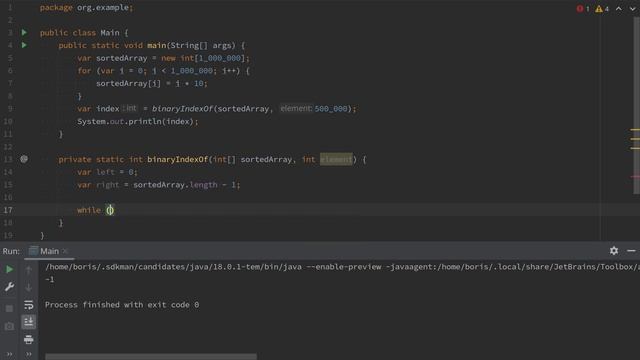Rerun Main with the green play button
Screen dimensions: 640x360
coord(9,269)
